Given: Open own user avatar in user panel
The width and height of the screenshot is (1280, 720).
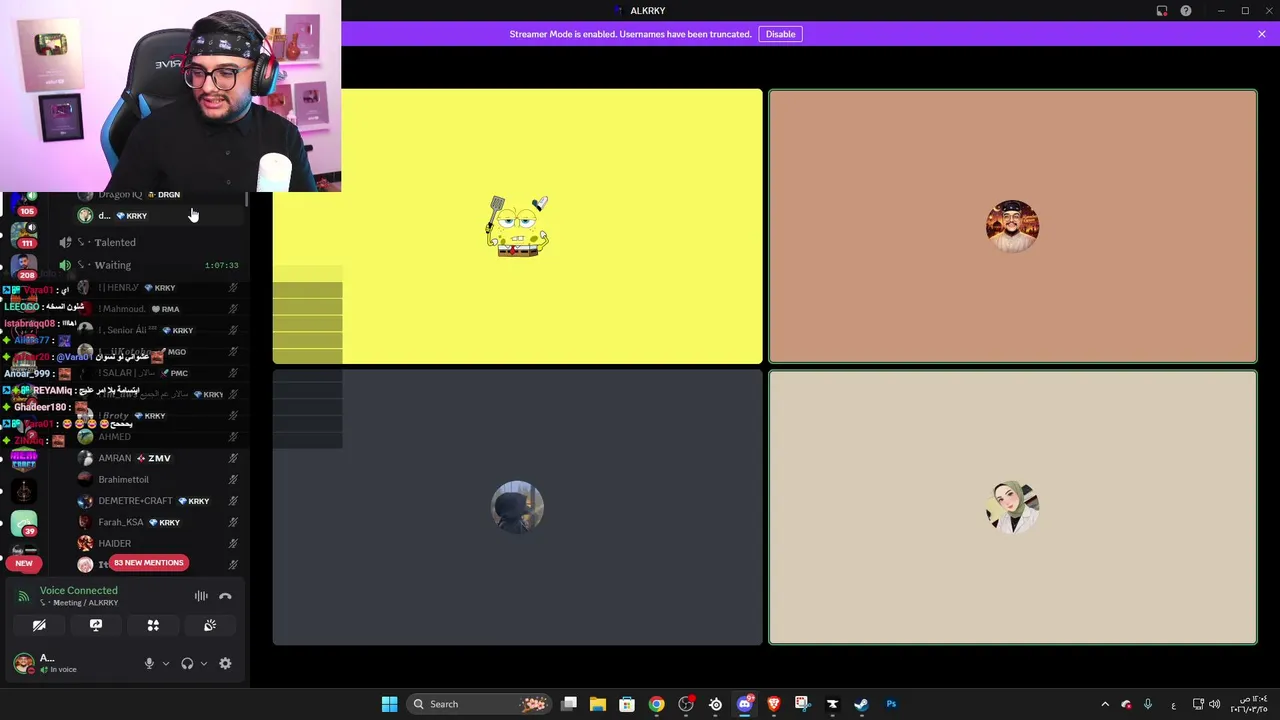Looking at the screenshot, I should click(x=23, y=663).
